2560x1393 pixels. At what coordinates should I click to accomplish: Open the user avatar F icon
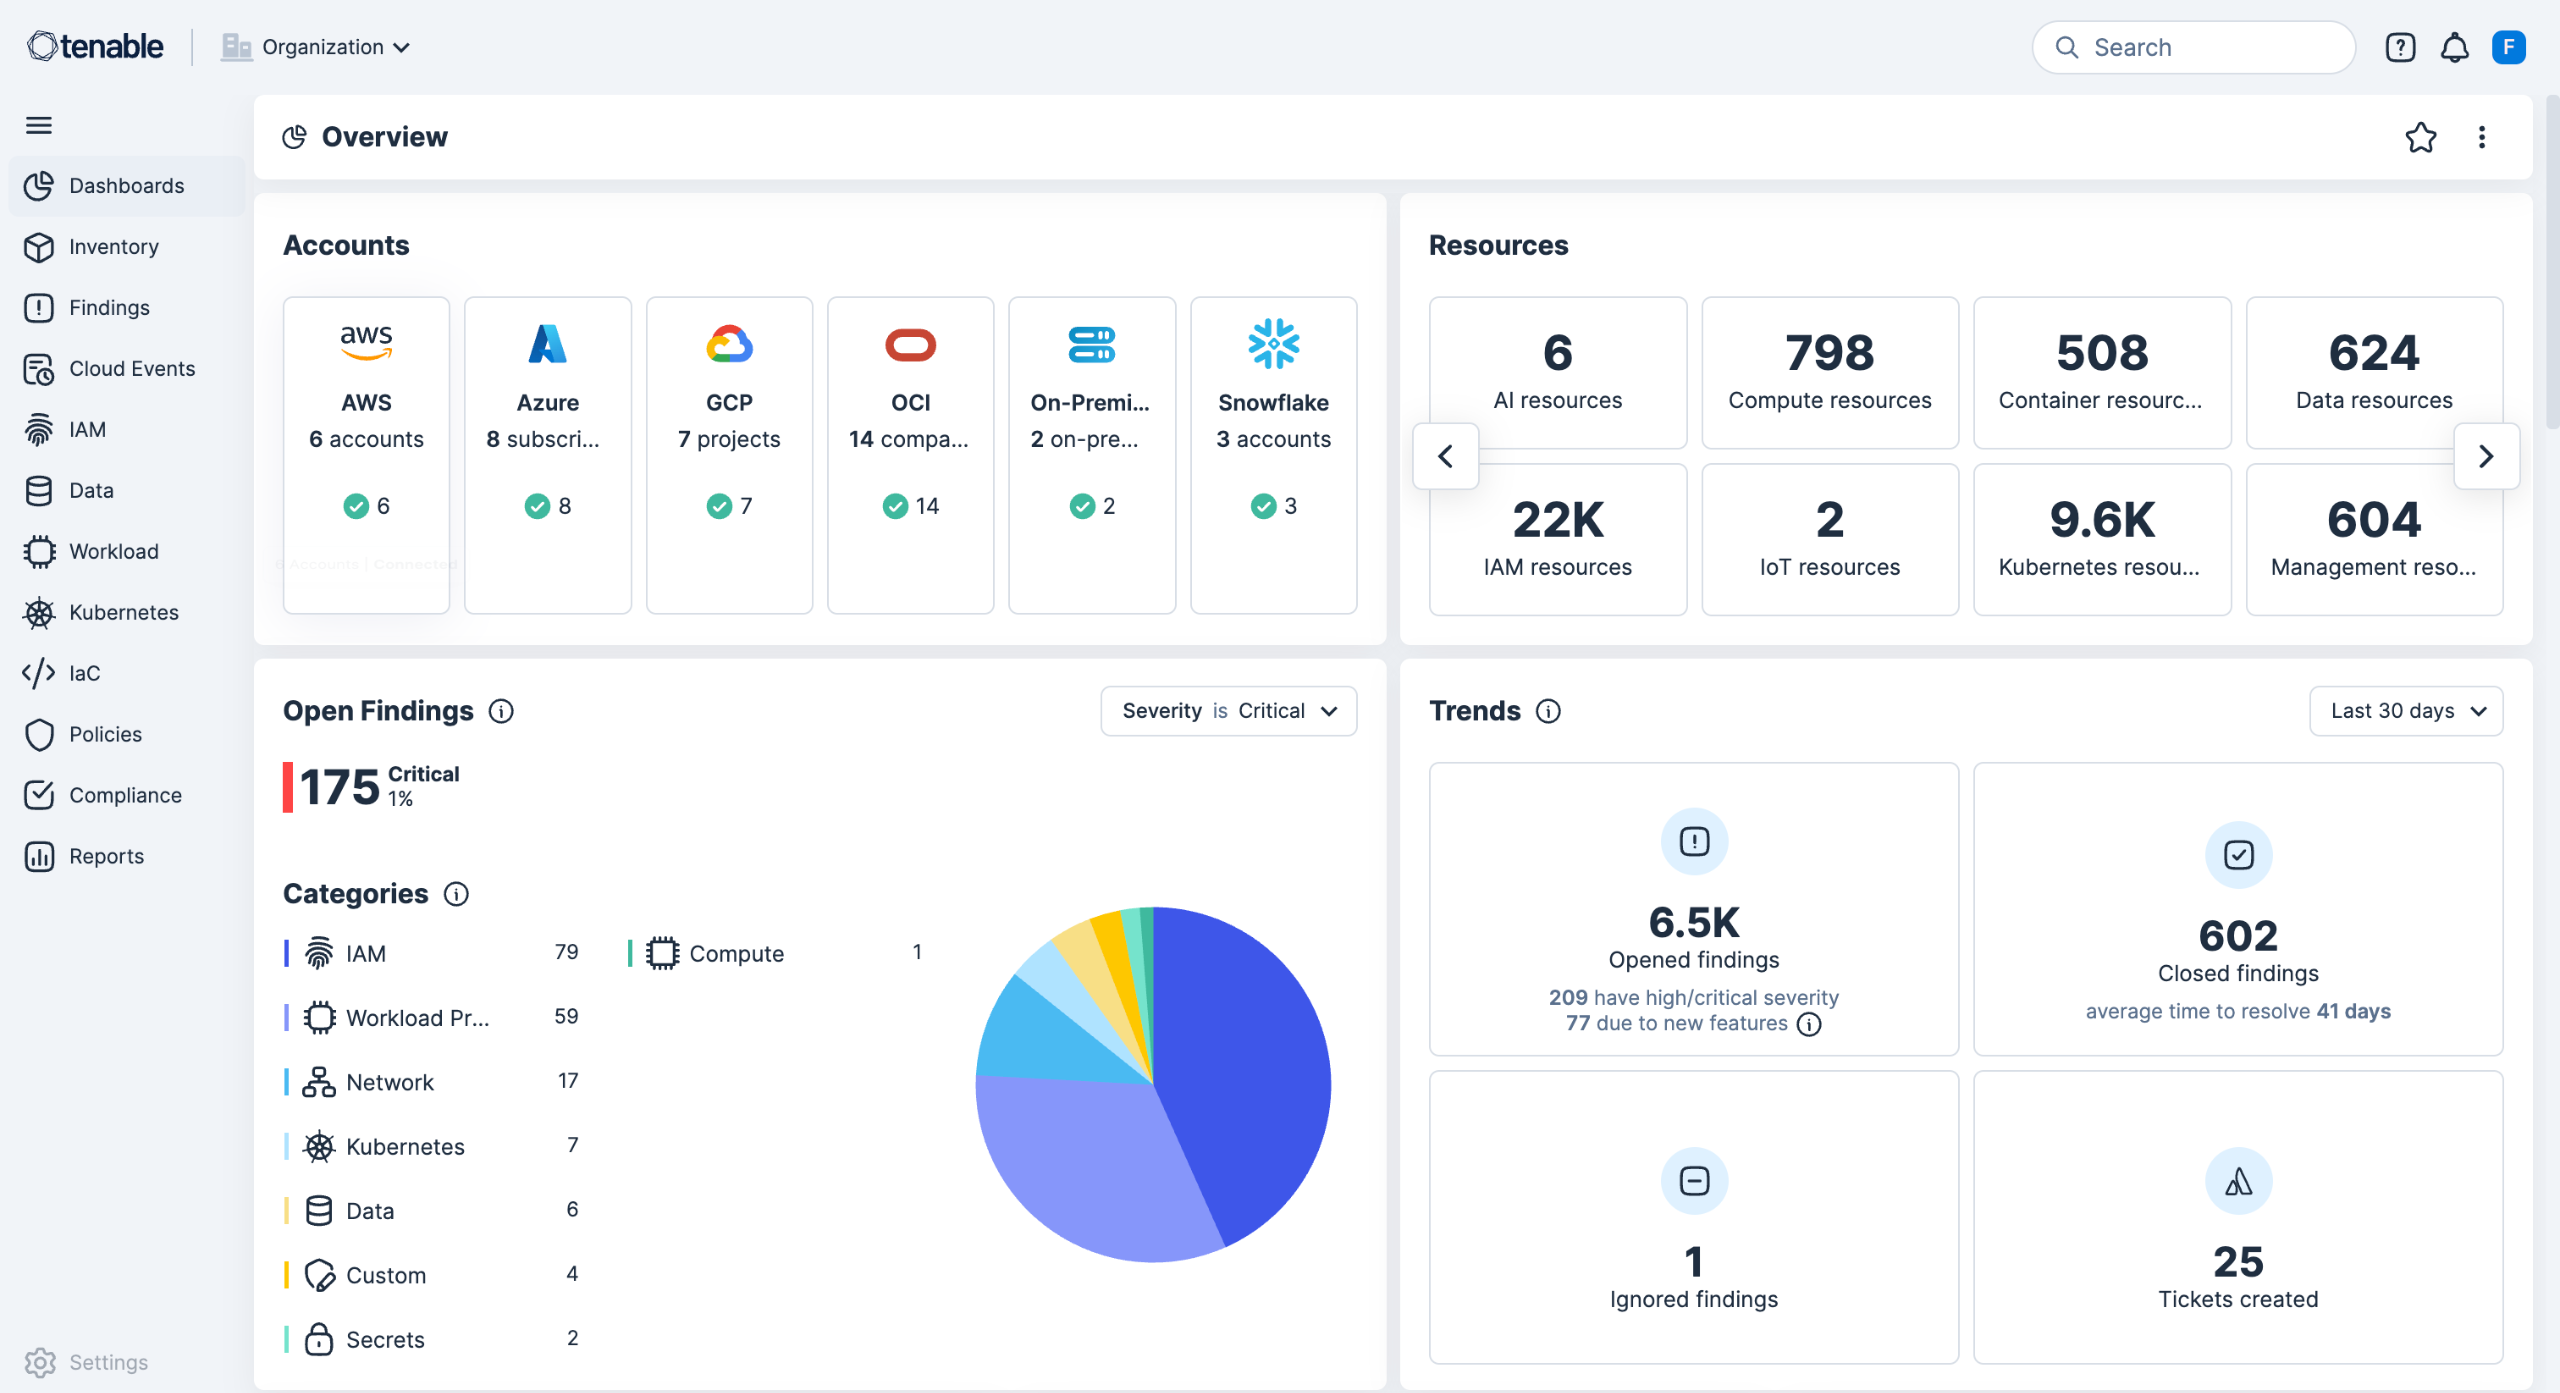tap(2508, 47)
